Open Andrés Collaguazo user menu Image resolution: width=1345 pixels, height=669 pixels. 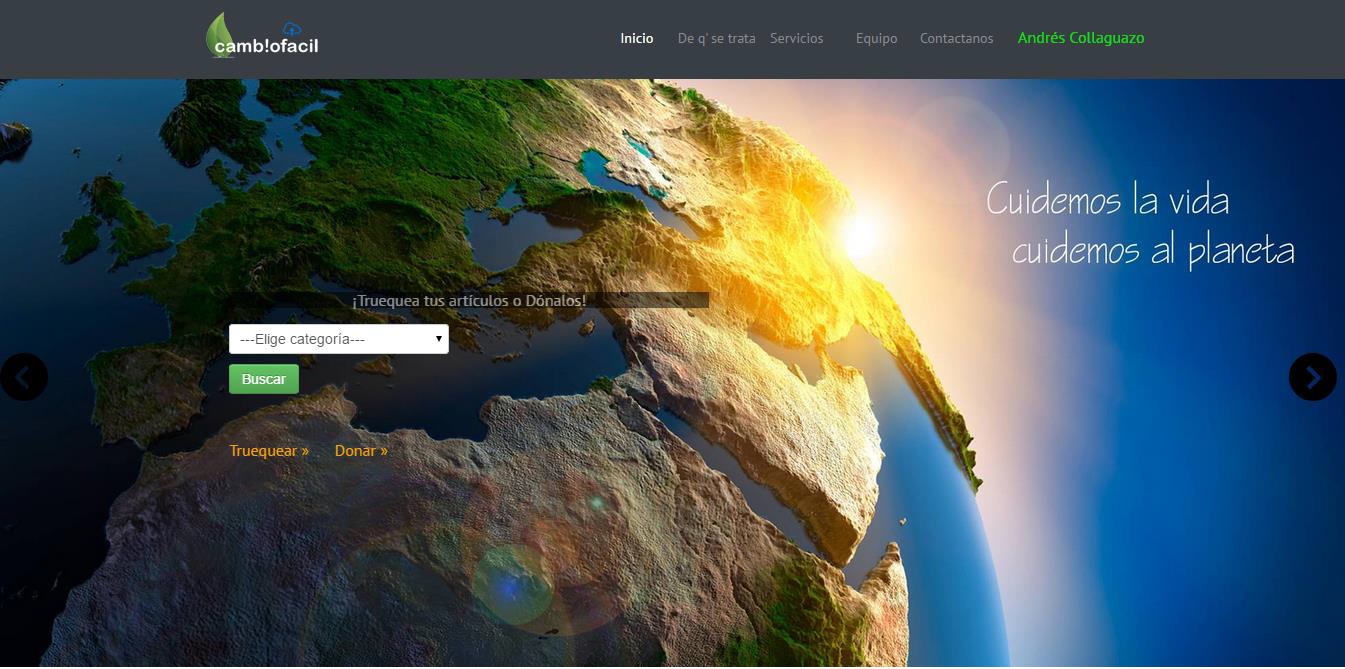coord(1081,38)
